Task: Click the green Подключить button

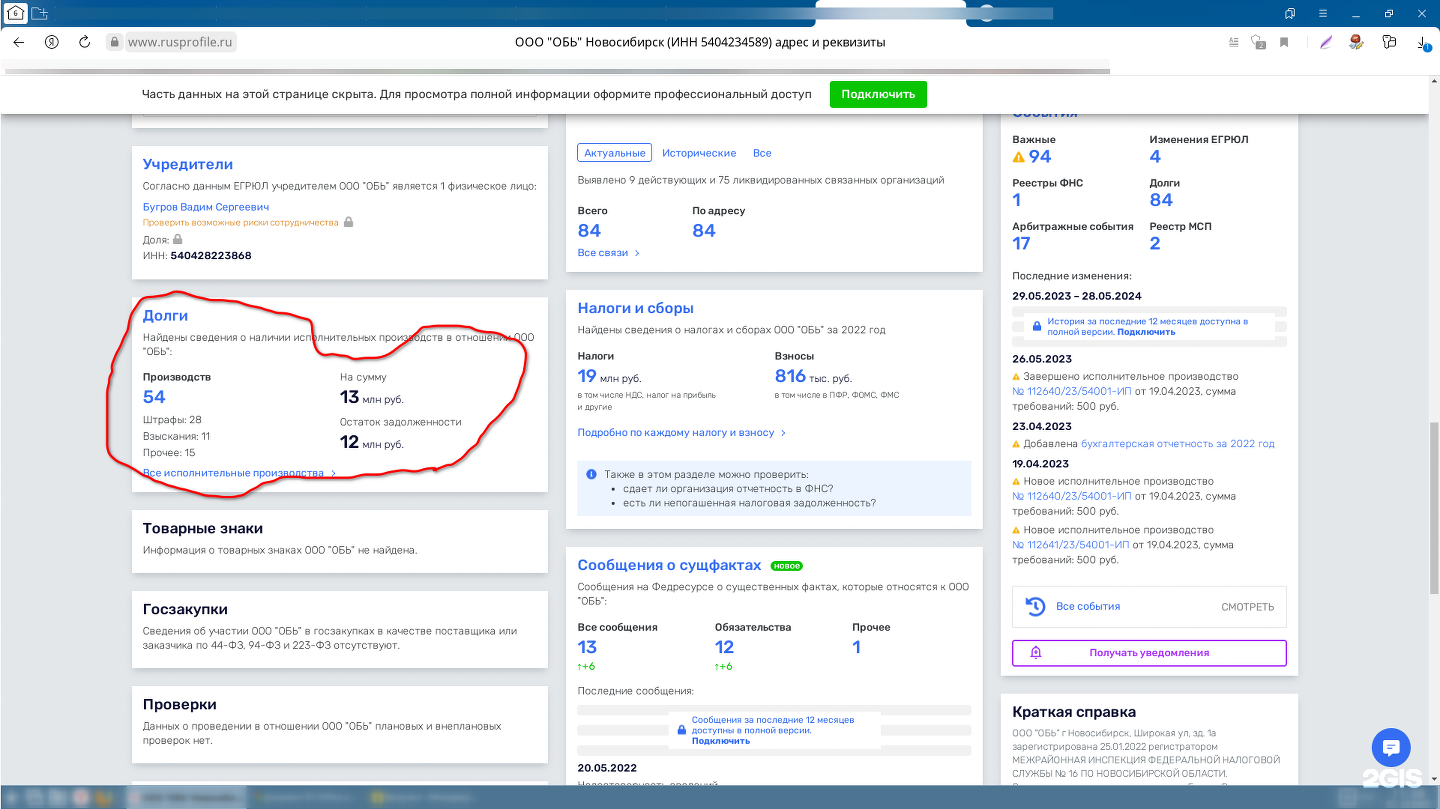Action: click(878, 94)
